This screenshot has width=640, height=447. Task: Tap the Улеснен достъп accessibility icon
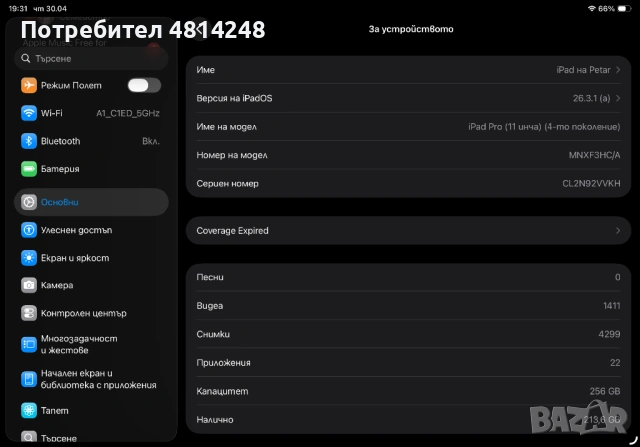29,230
